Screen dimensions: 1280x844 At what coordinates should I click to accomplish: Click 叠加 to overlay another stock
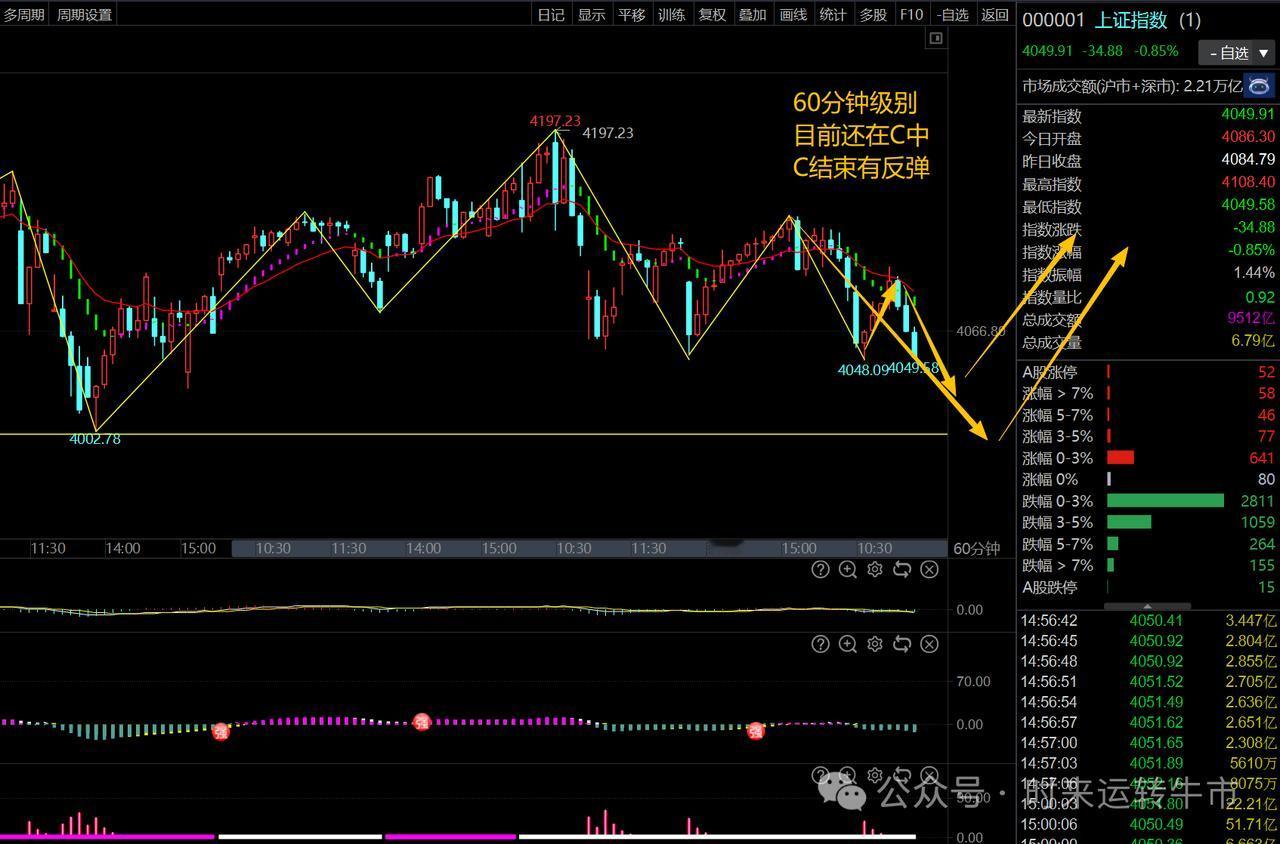coord(752,15)
